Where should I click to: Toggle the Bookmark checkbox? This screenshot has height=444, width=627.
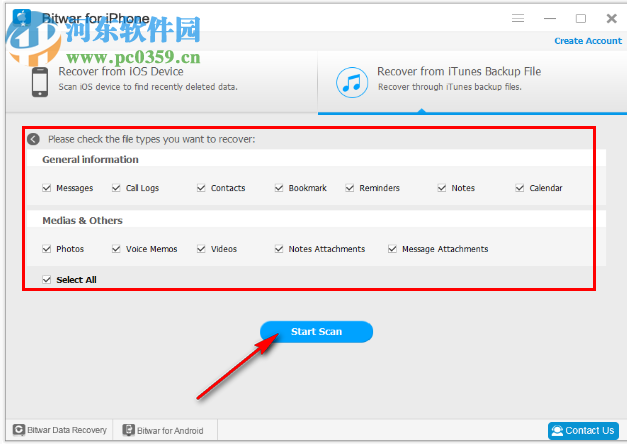[x=279, y=188]
